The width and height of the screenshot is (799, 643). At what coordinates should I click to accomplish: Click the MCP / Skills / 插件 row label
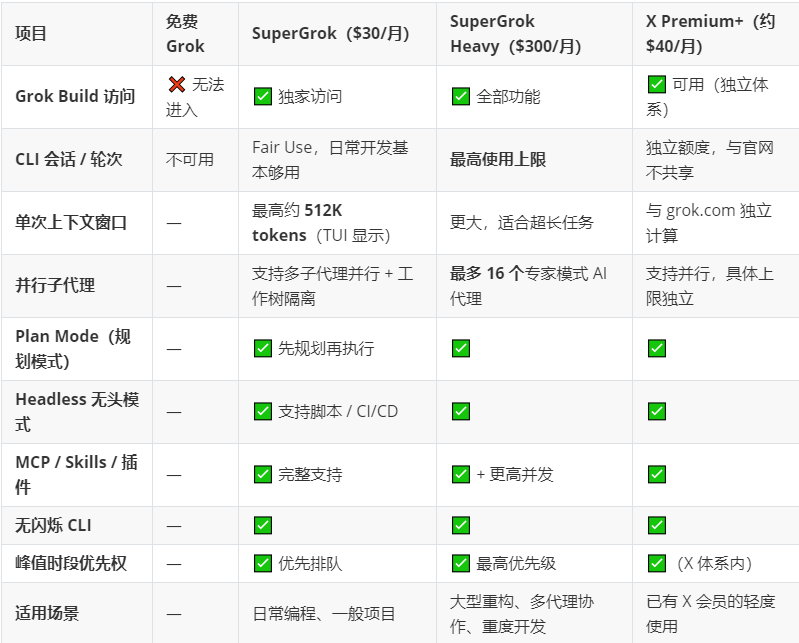pos(76,474)
